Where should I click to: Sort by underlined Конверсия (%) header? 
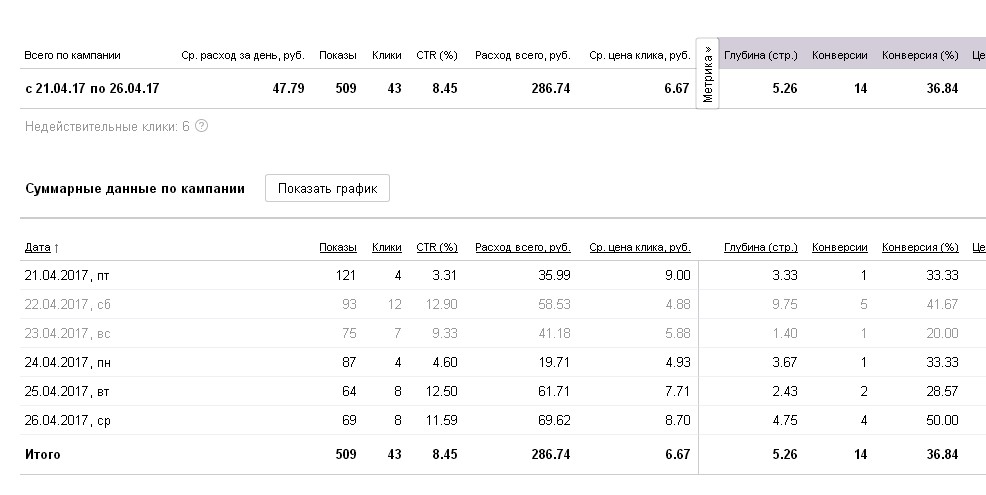pos(920,247)
